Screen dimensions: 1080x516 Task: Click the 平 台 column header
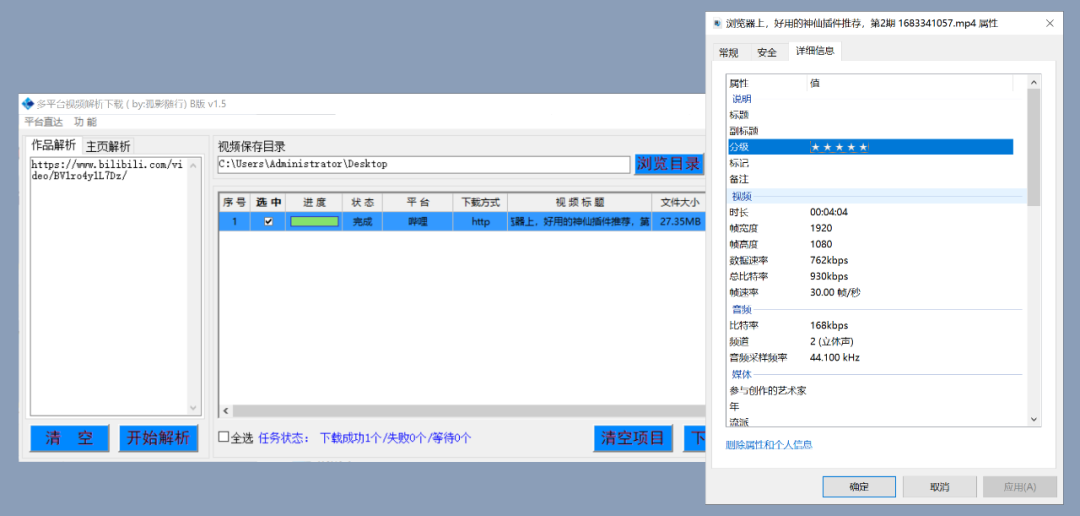tap(417, 203)
